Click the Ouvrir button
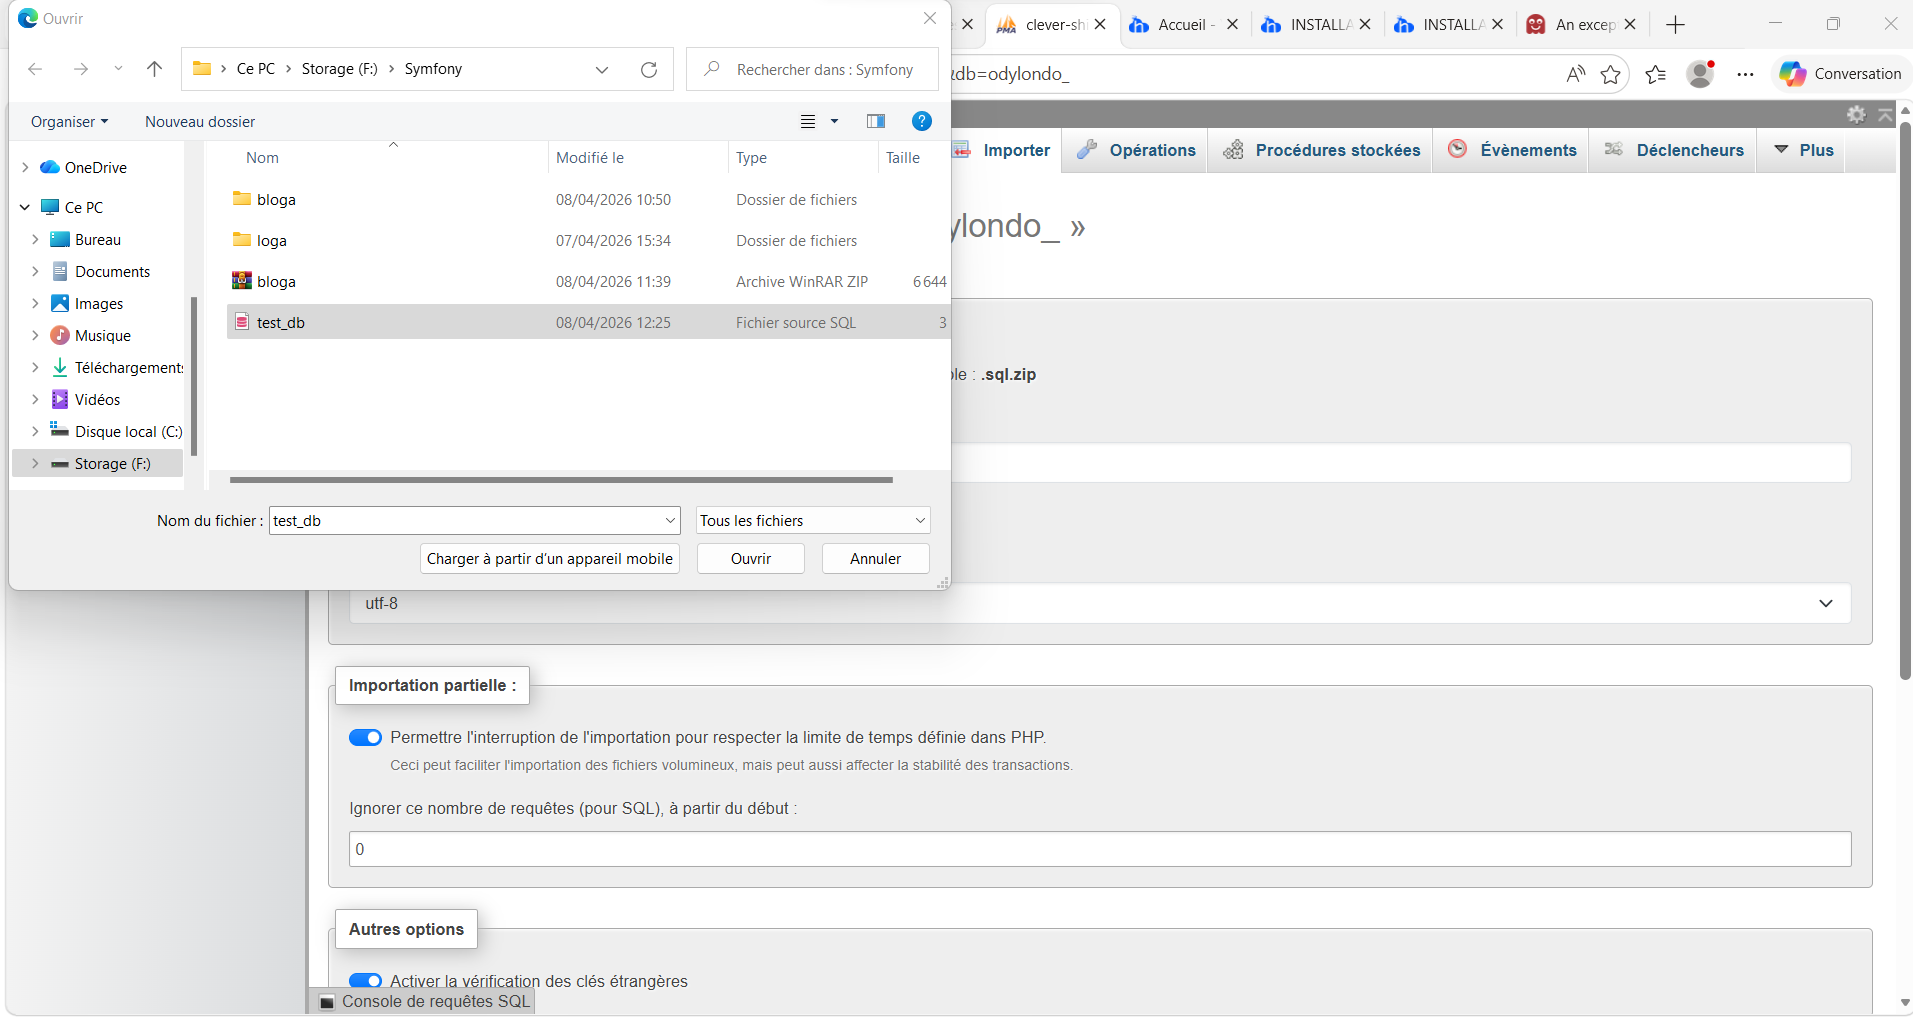This screenshot has width=1913, height=1018. point(750,559)
